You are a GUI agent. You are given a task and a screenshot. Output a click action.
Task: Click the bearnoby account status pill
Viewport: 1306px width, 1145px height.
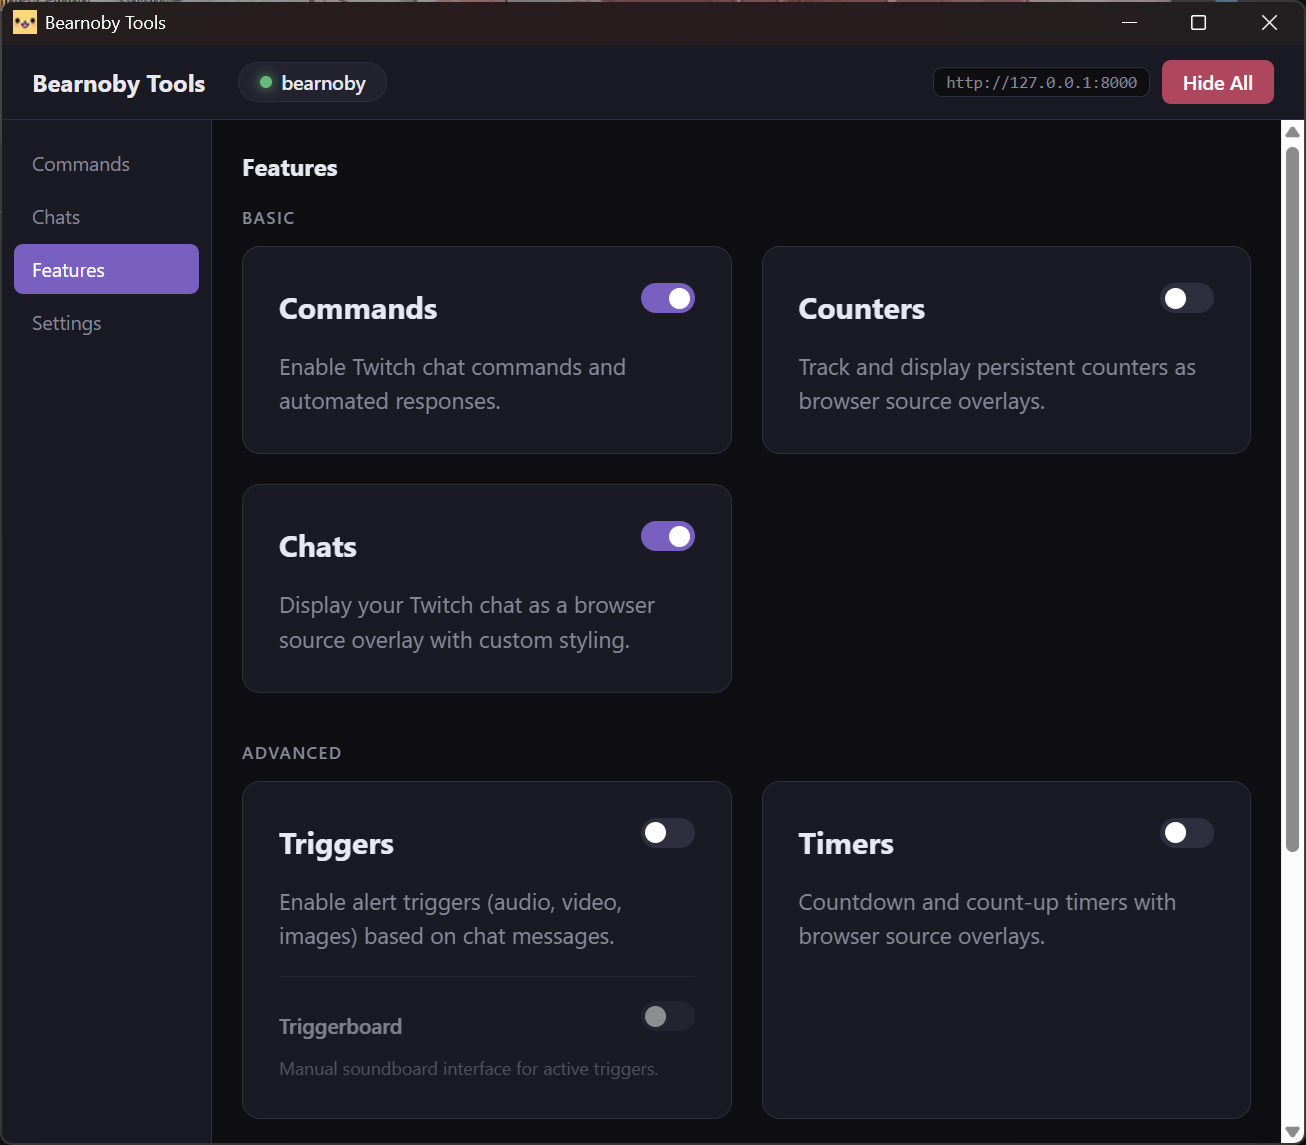(x=312, y=82)
